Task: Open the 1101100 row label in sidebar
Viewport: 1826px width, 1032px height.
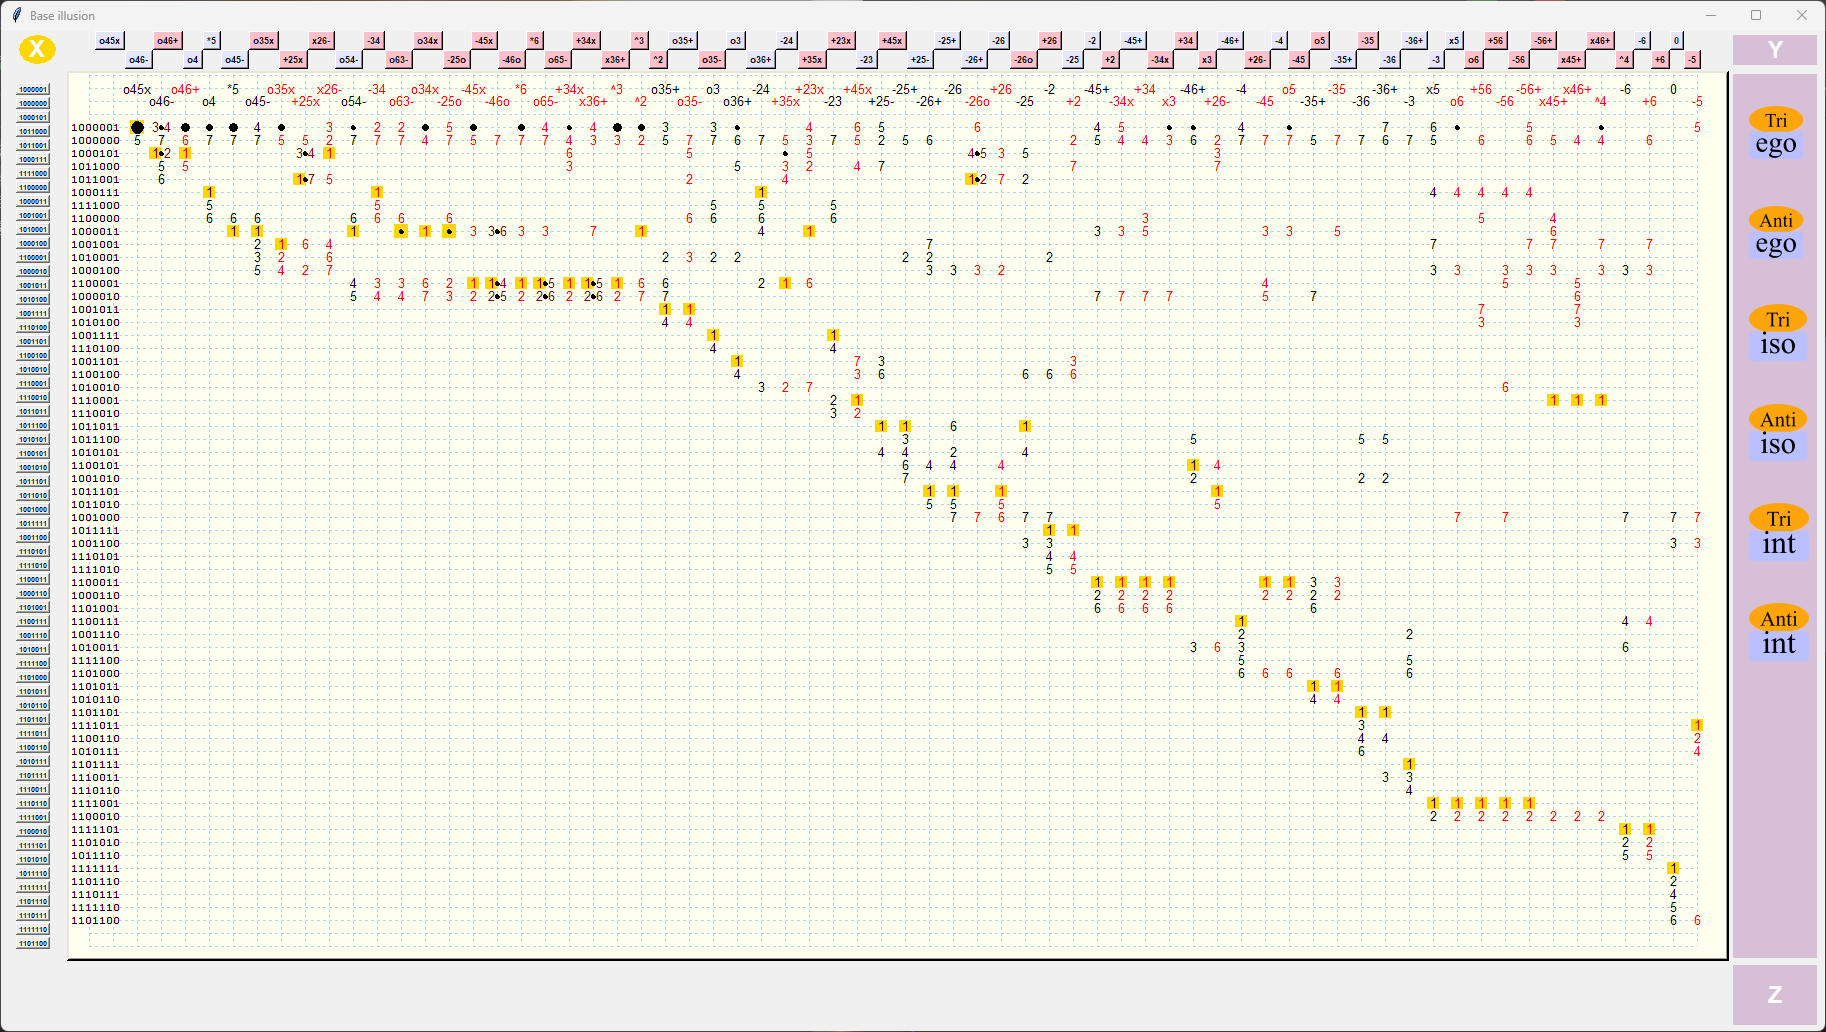Action: [34, 942]
